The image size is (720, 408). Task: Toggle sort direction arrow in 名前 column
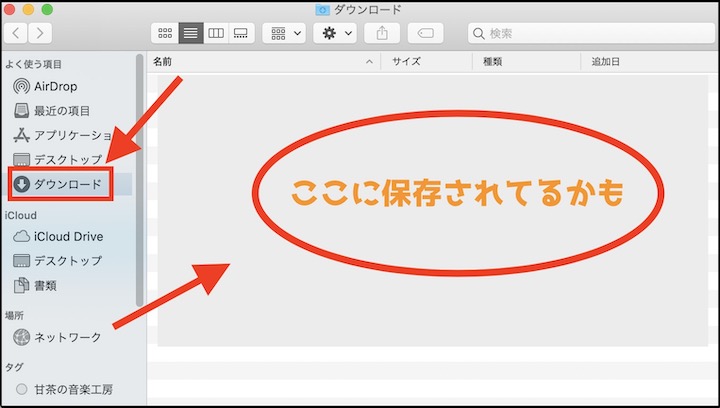(369, 62)
